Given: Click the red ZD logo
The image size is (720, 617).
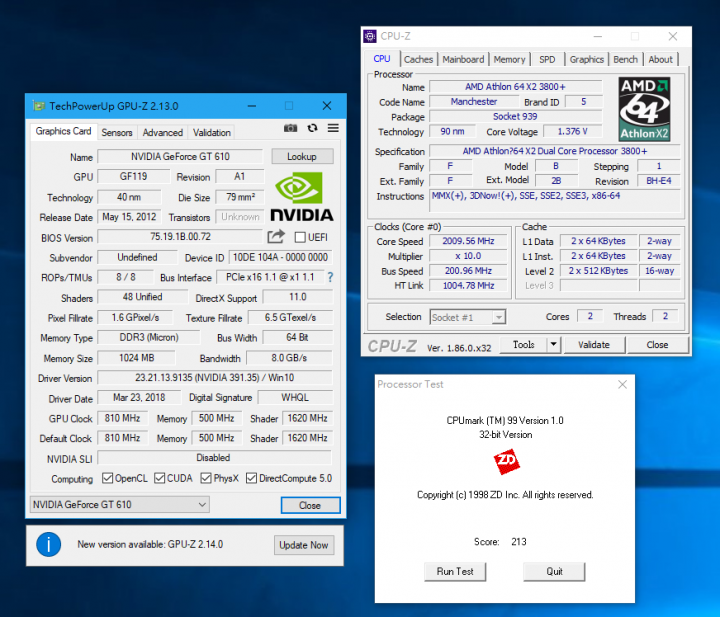Looking at the screenshot, I should [506, 461].
